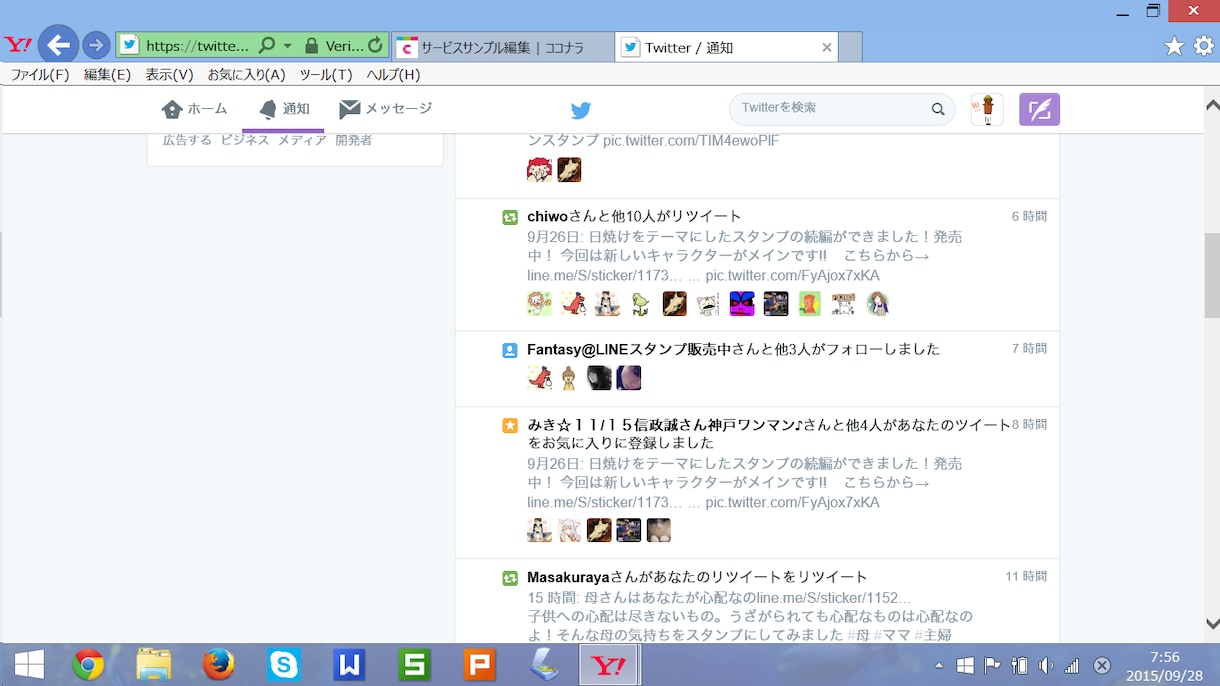Go back with the browser back arrow
Viewport: 1220px width, 686px height.
point(58,45)
